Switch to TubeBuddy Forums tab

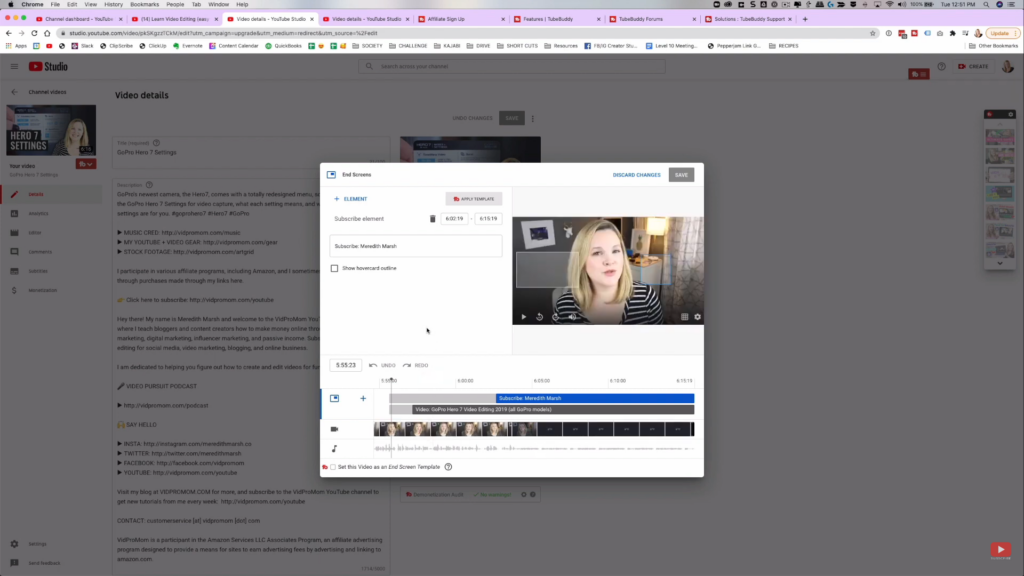click(x=652, y=19)
